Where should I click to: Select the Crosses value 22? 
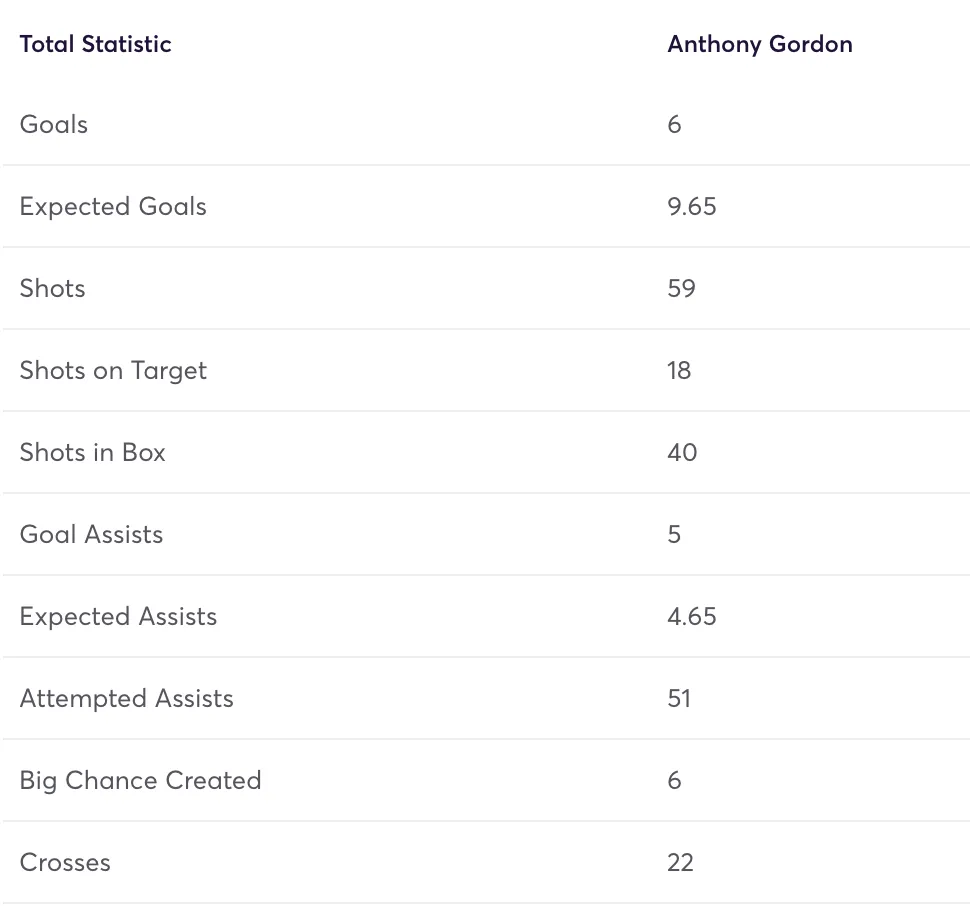[x=680, y=863]
